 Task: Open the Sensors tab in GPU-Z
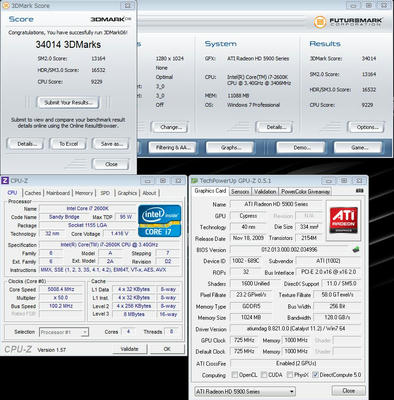click(x=240, y=192)
